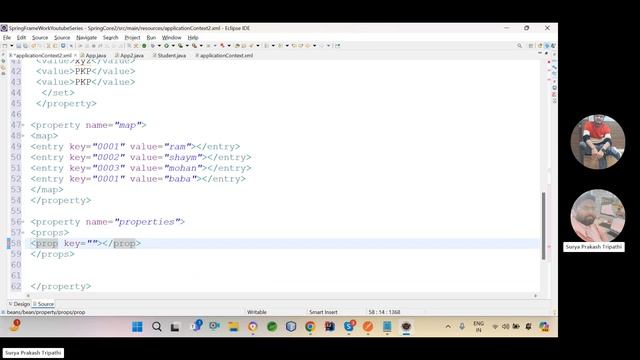Viewport: 640px width, 360px height.
Task: Open the Window menu
Action: tap(171, 38)
